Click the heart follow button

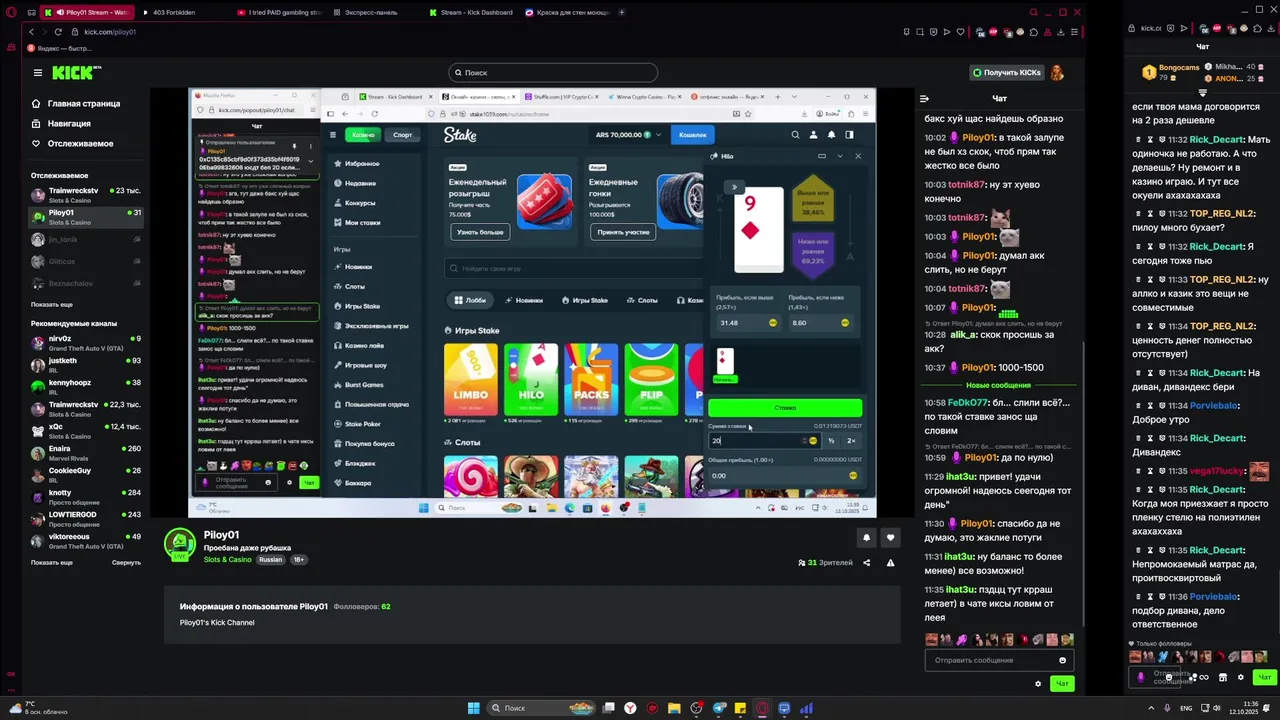click(x=890, y=538)
